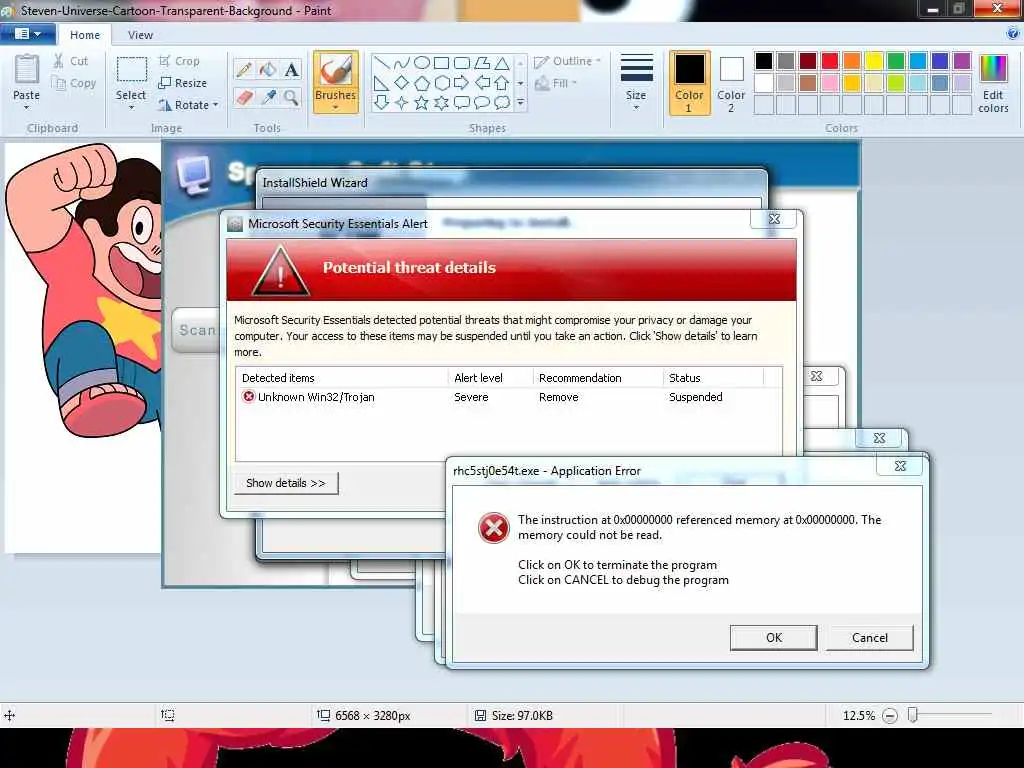Click the Crop command
Screen dimensions: 1024x768
(179, 61)
